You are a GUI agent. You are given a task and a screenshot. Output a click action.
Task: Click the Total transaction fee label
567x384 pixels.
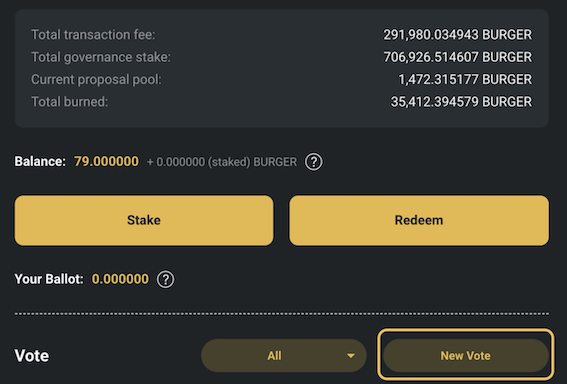point(93,35)
